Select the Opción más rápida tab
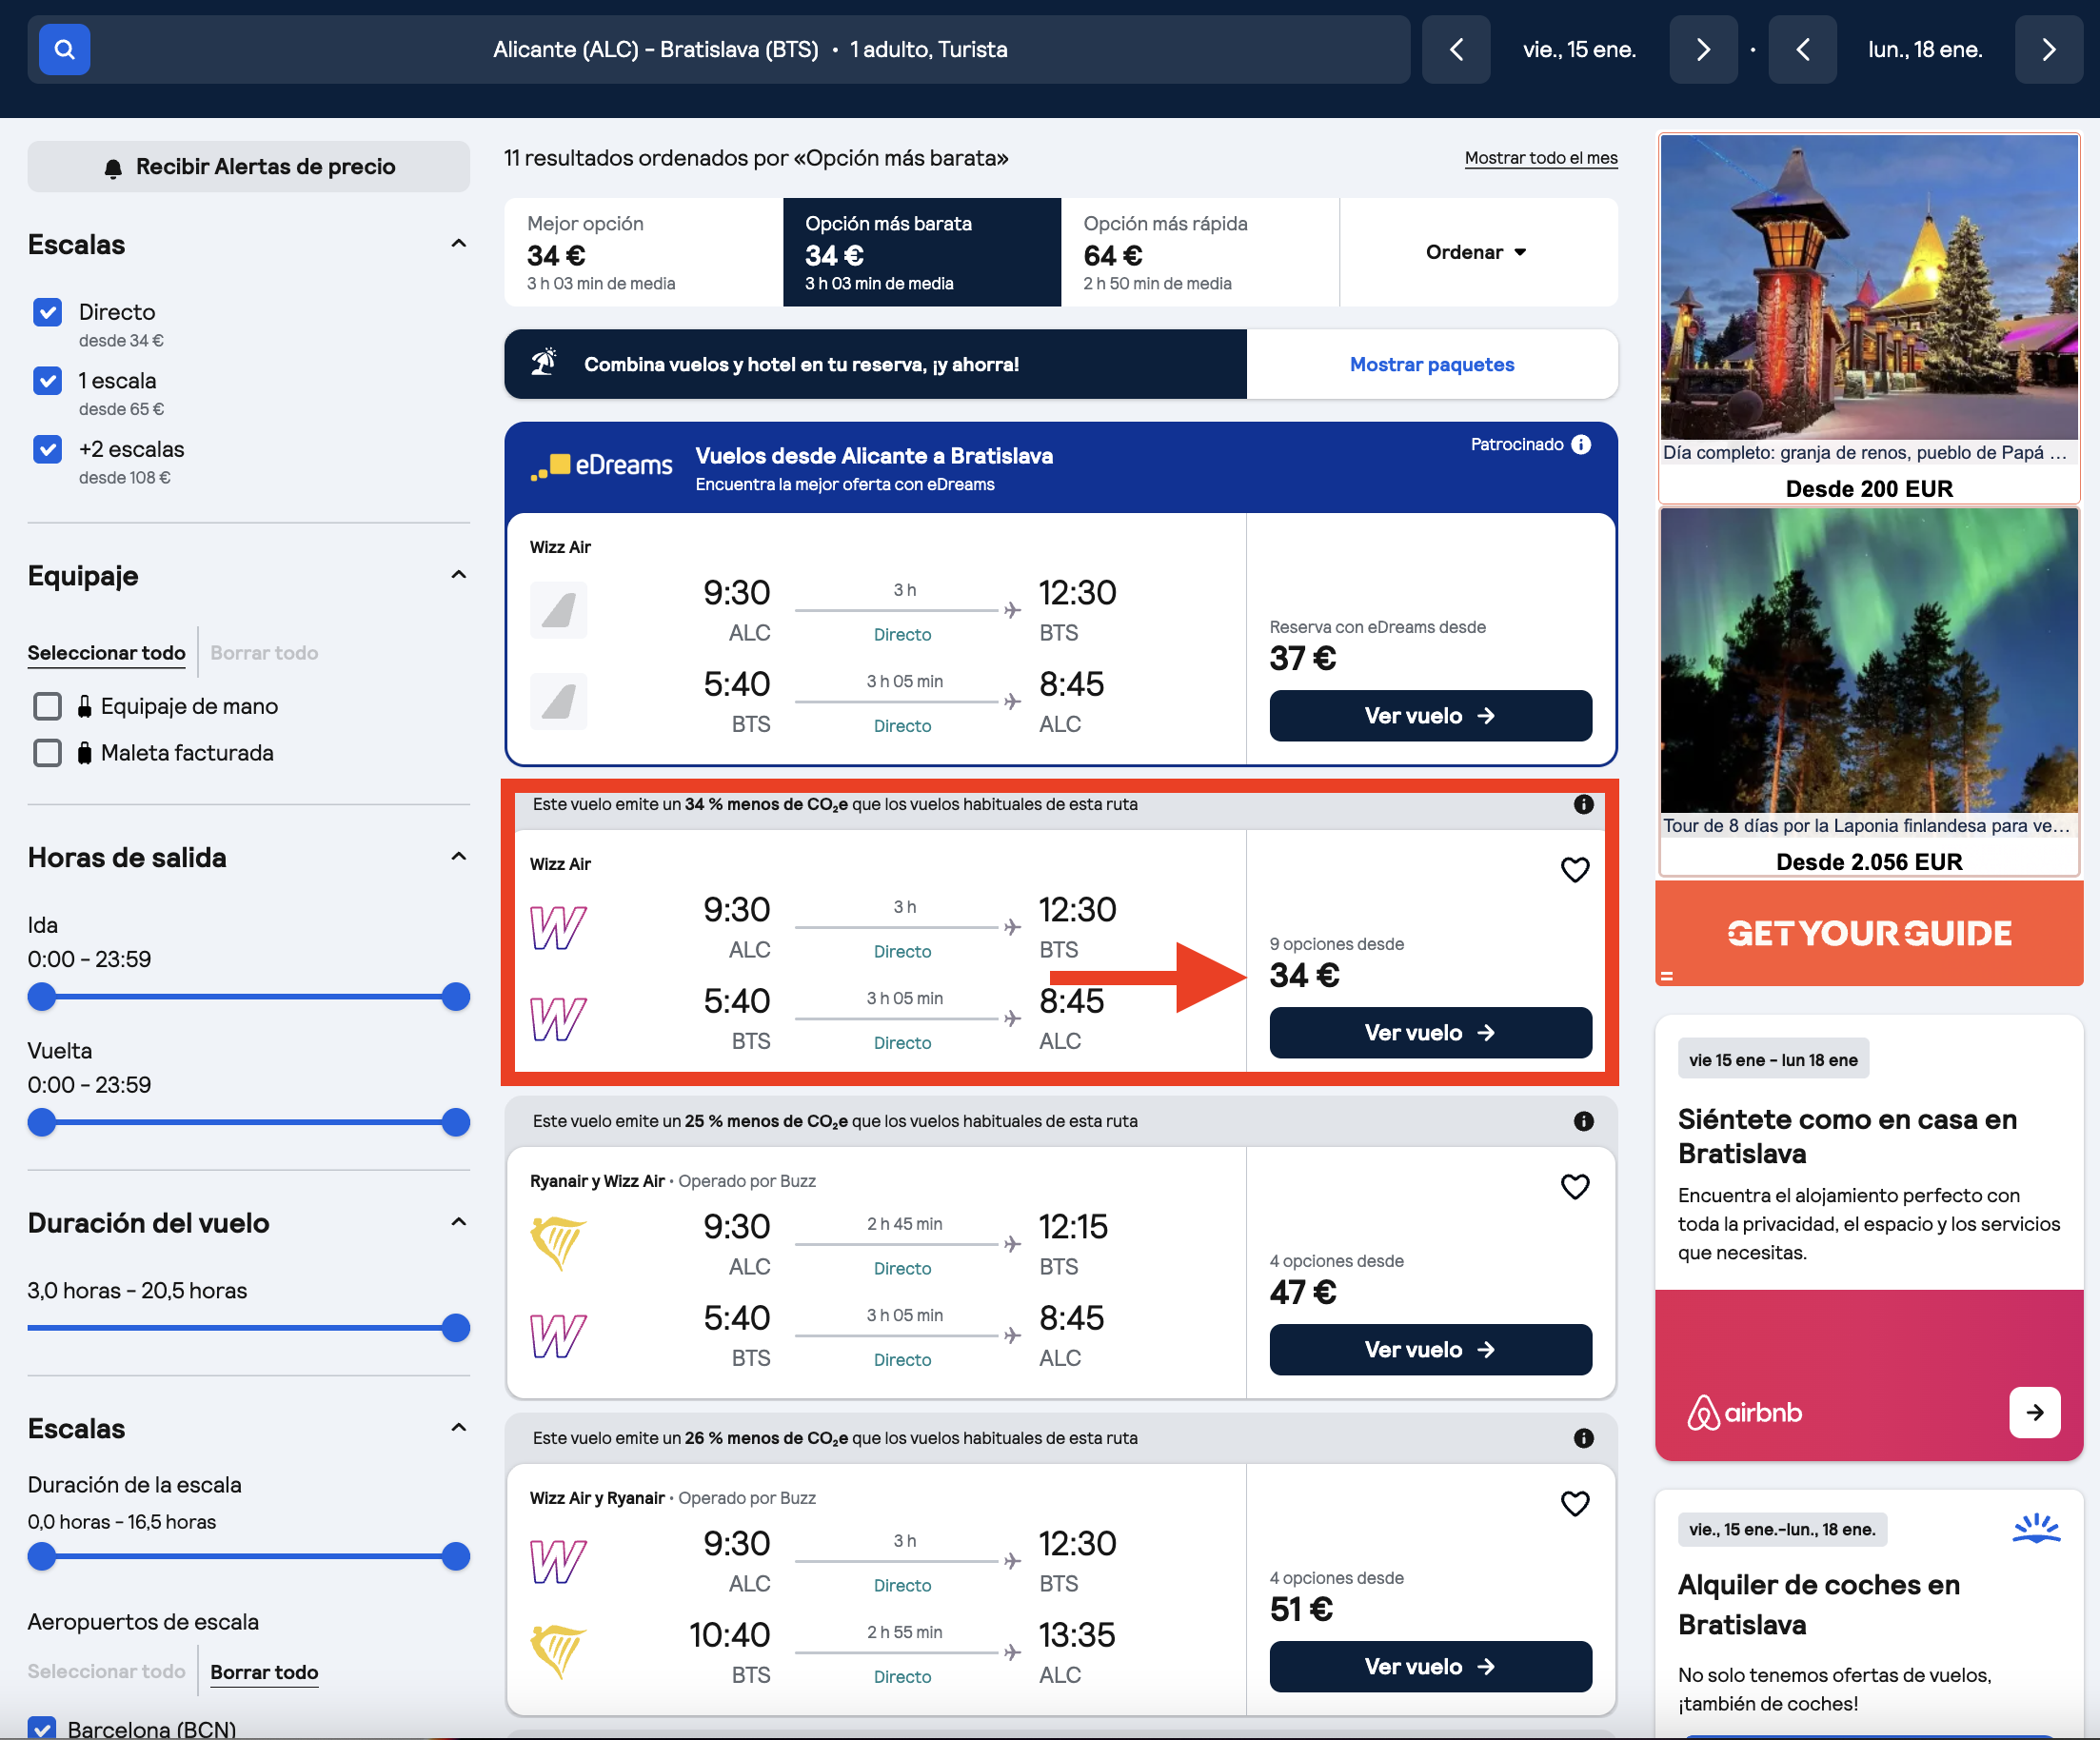The image size is (2100, 1740). tap(1199, 252)
